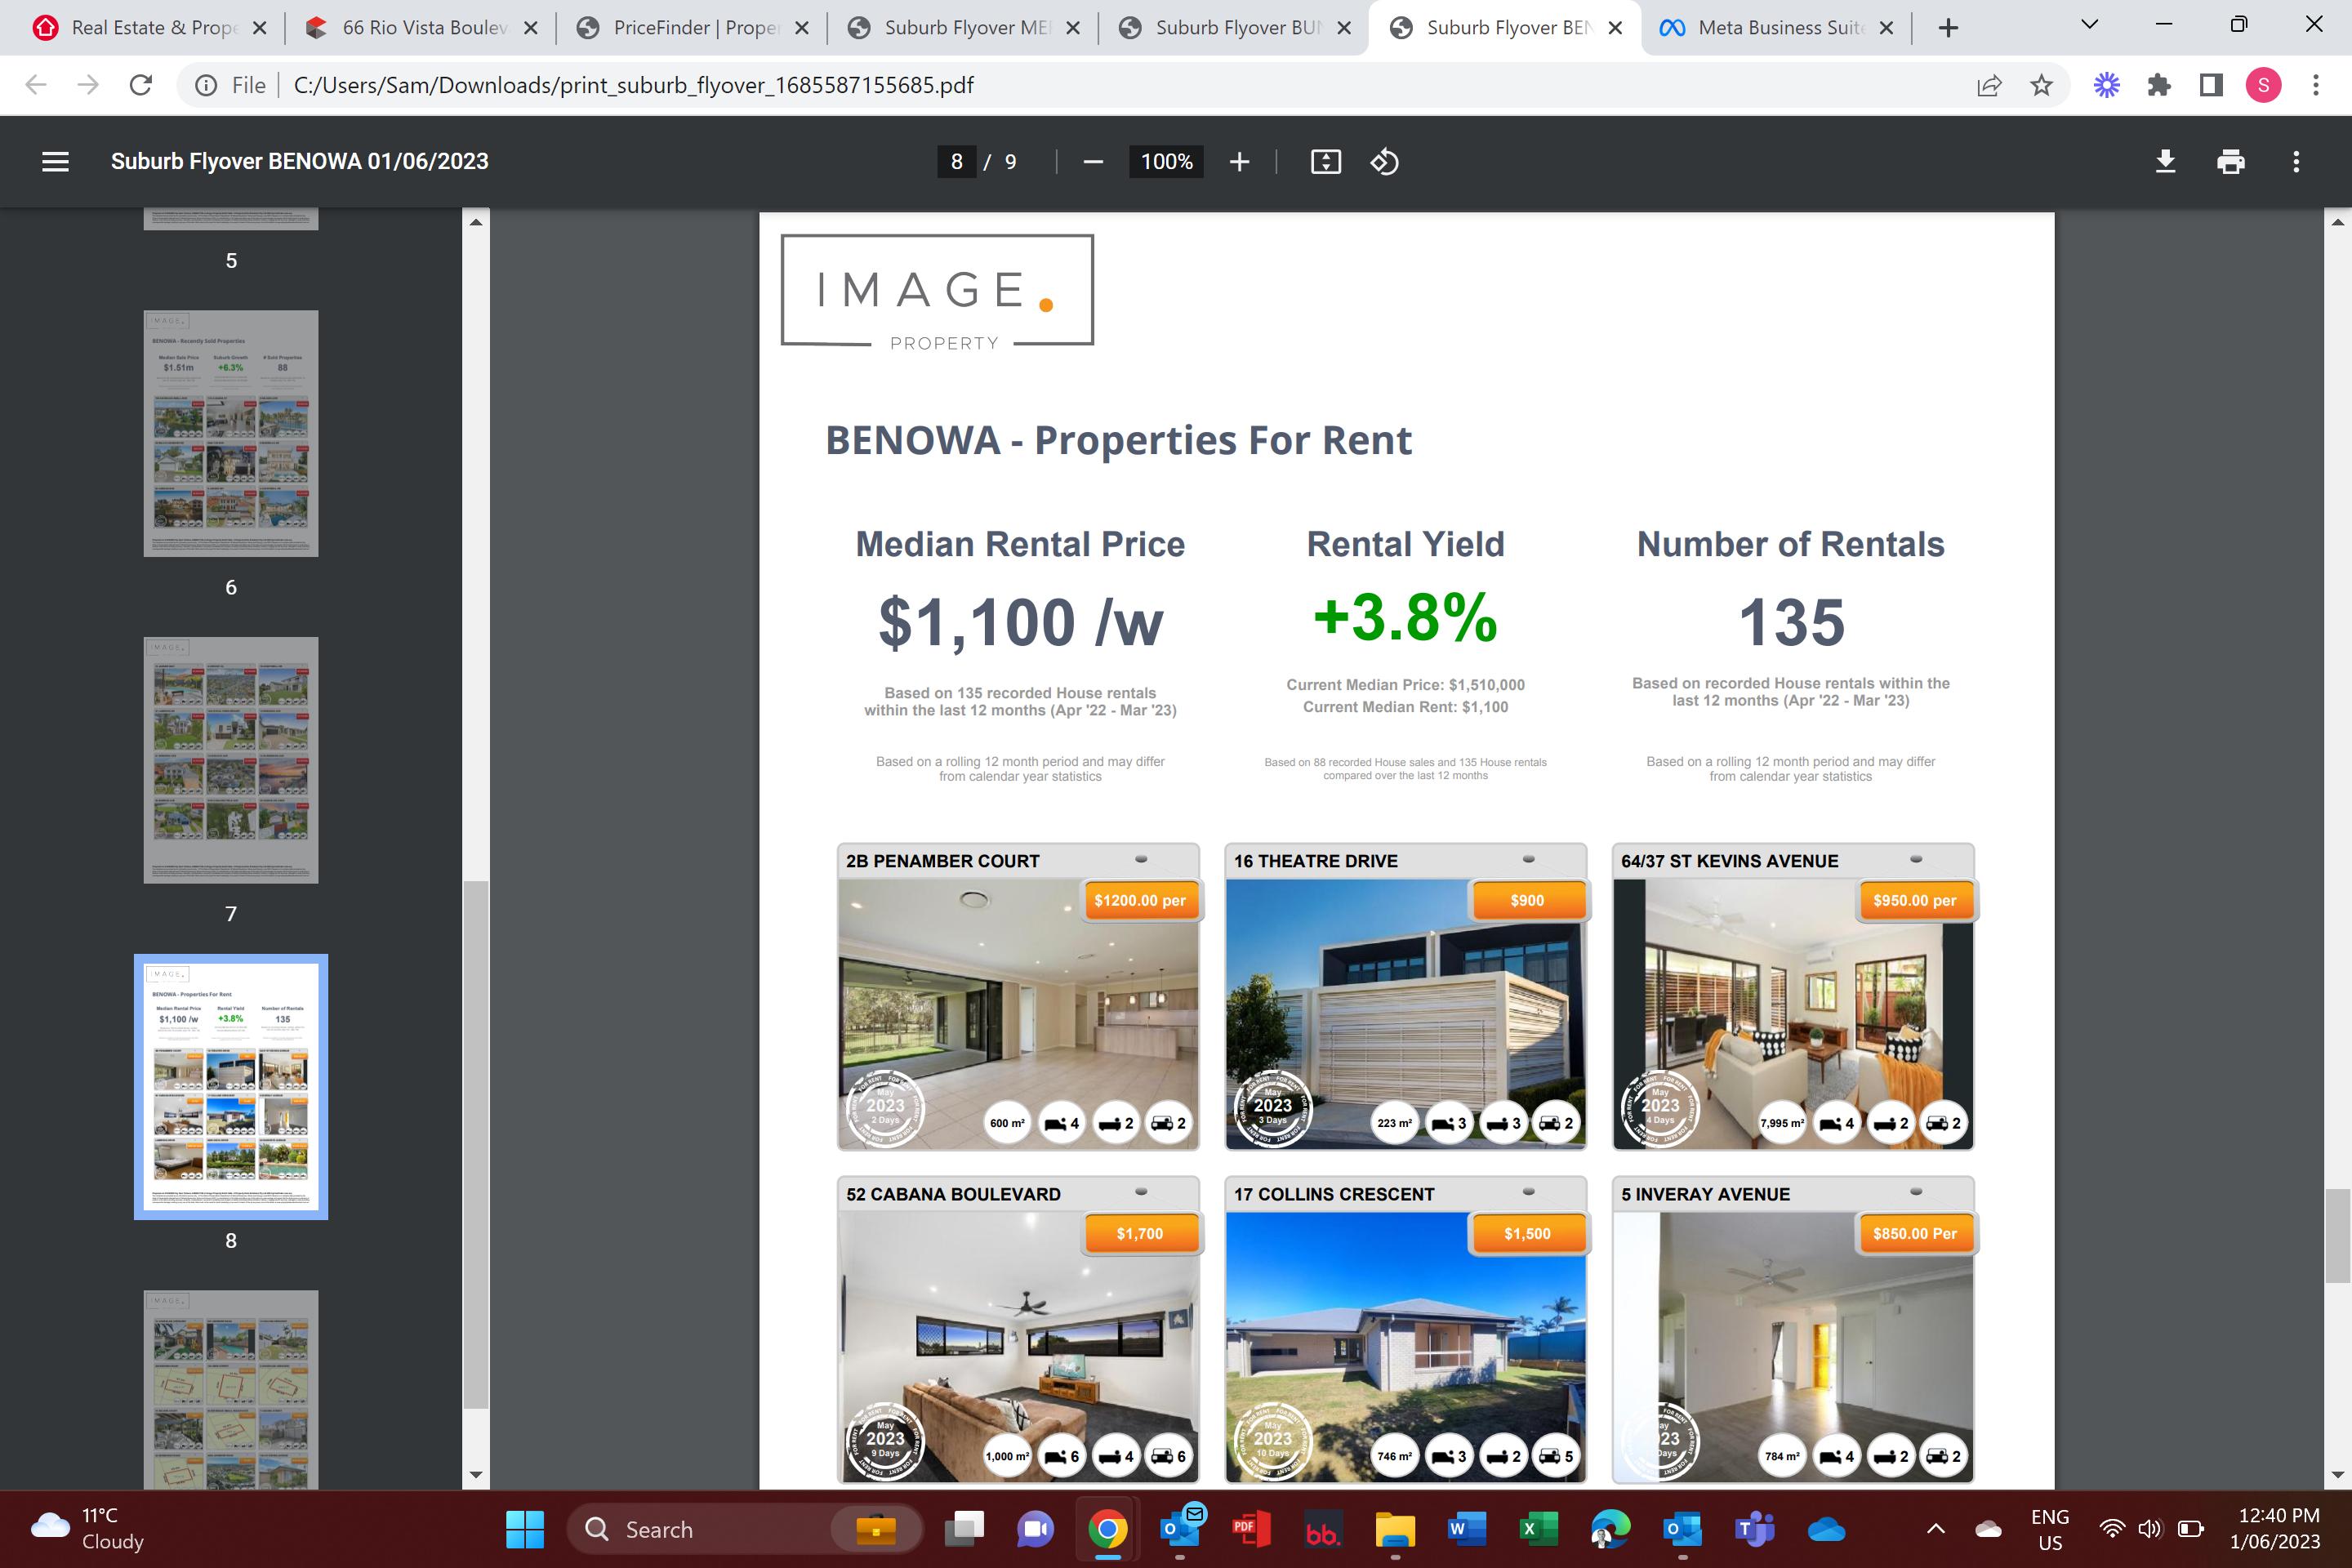Screen dimensions: 2352x1568
Task: Show hidden system tray icons
Action: click(x=1936, y=1528)
